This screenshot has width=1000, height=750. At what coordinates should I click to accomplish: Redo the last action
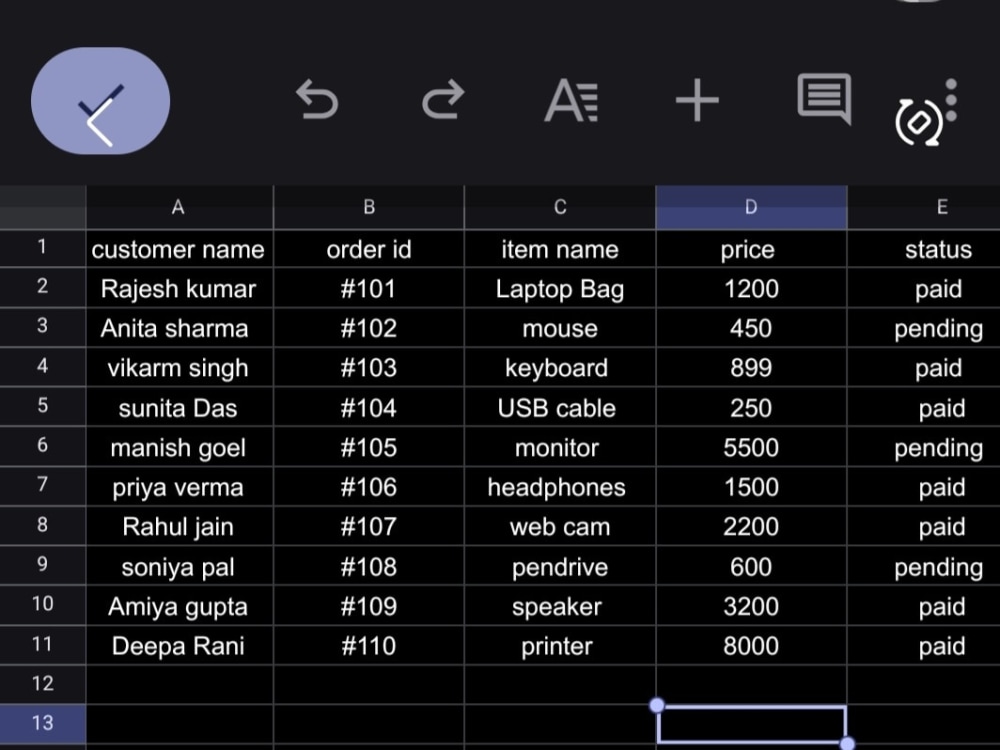[x=443, y=100]
